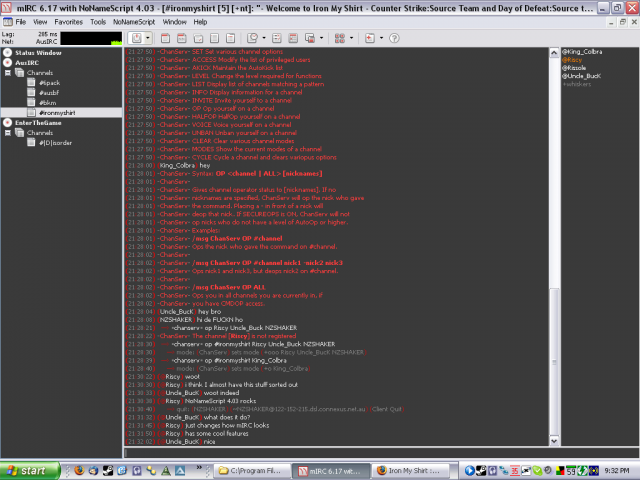Open dropdown beside the red star page icon
The image size is (640, 480).
point(381,38)
